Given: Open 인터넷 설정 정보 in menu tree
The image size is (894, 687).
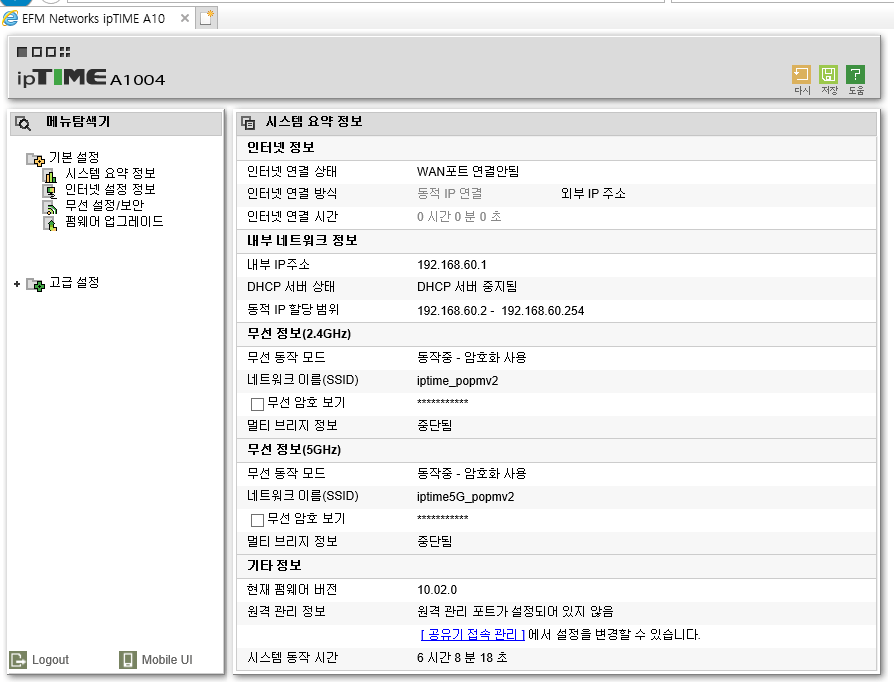Looking at the screenshot, I should click(110, 189).
